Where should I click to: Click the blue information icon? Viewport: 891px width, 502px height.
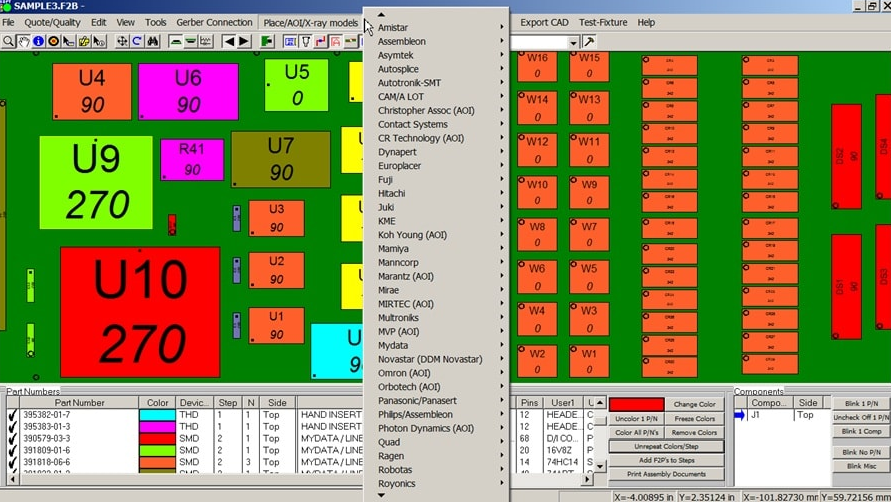tap(38, 42)
